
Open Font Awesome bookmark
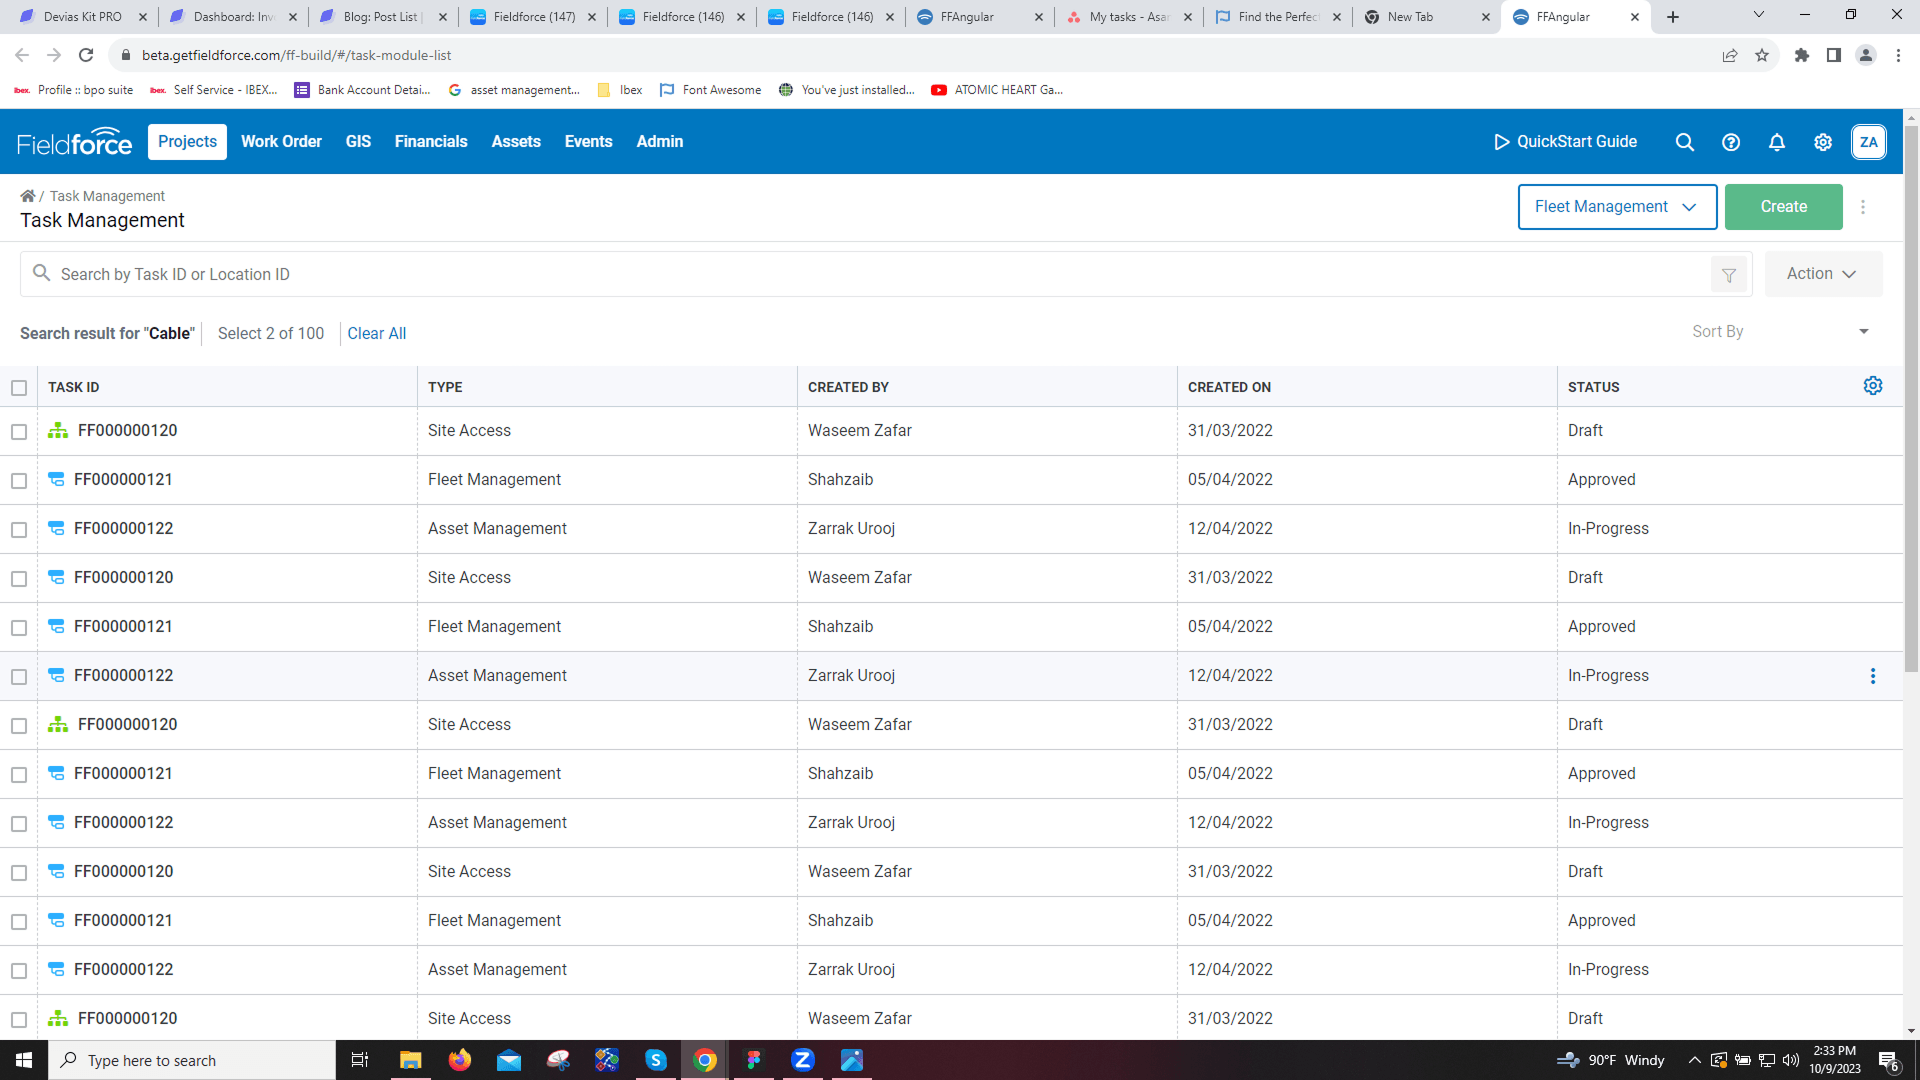point(710,90)
